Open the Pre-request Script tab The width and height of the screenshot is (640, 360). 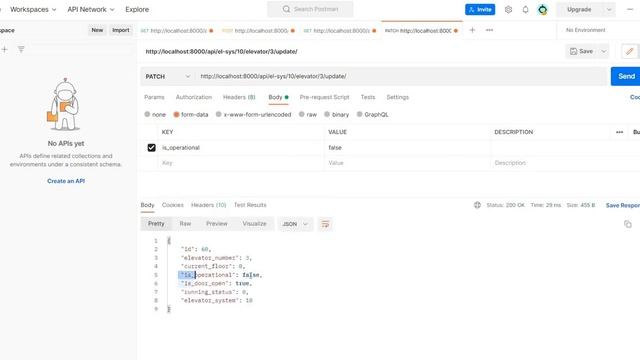(x=324, y=97)
